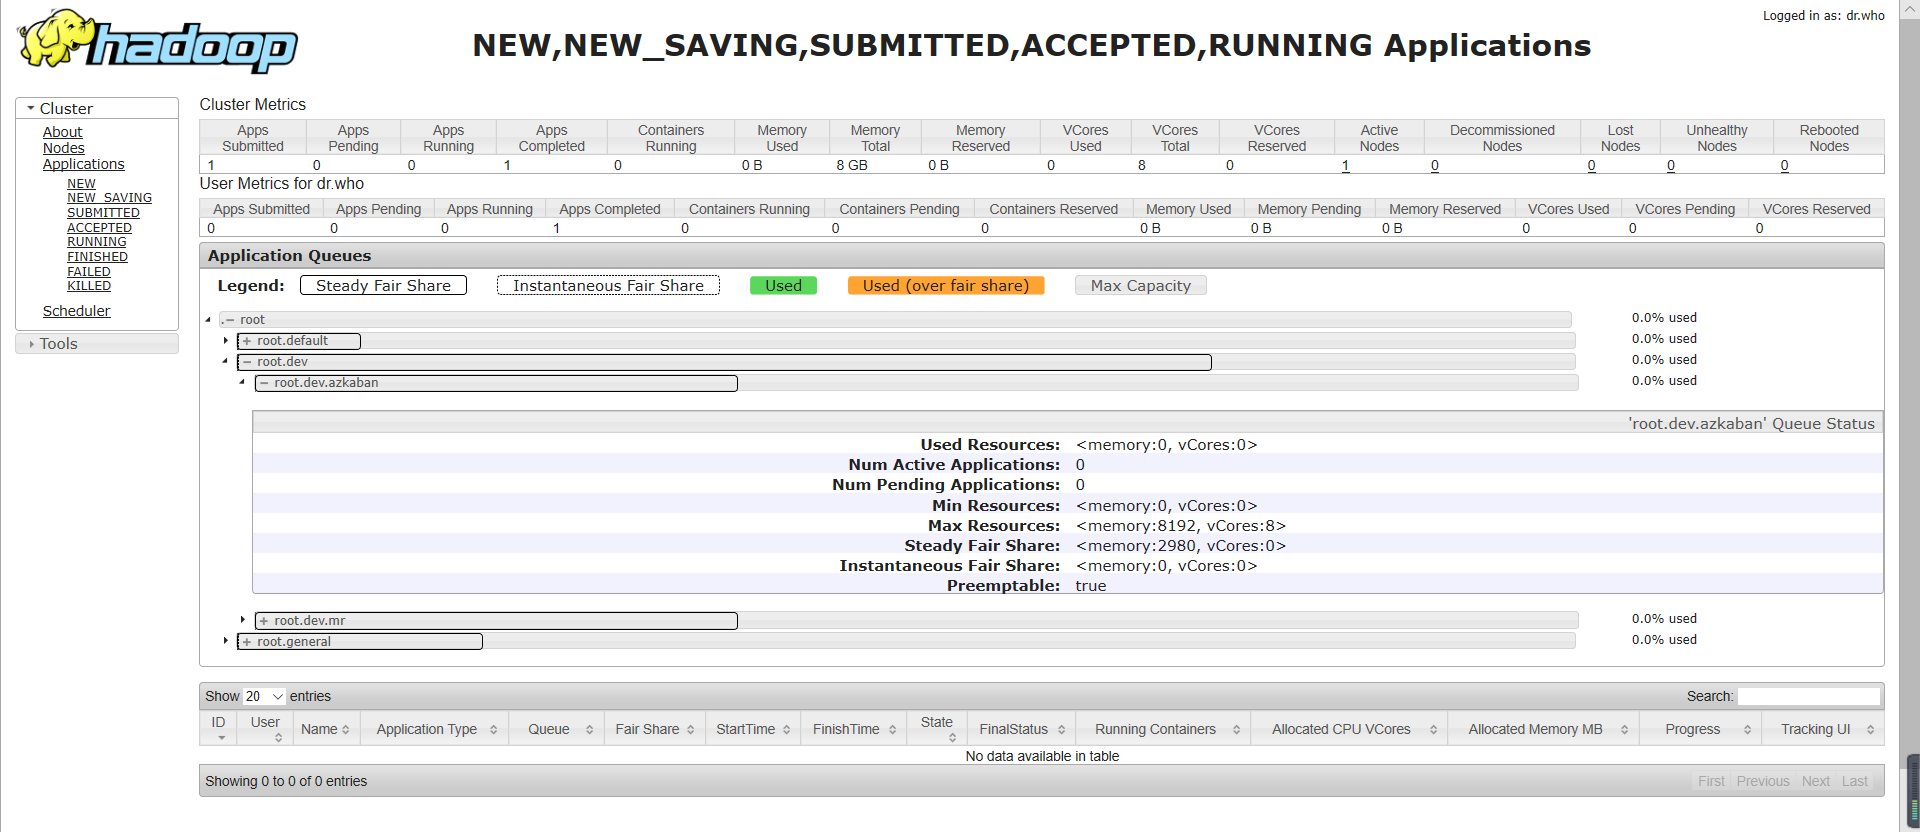Collapse the Cluster sidebar section
Screen dimensions: 1920x832
pyautogui.click(x=97, y=108)
